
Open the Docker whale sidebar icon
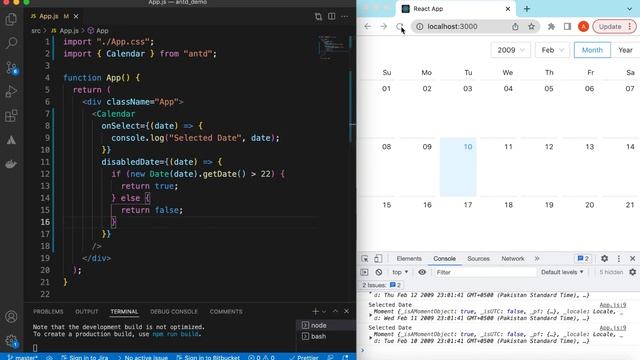(x=11, y=164)
